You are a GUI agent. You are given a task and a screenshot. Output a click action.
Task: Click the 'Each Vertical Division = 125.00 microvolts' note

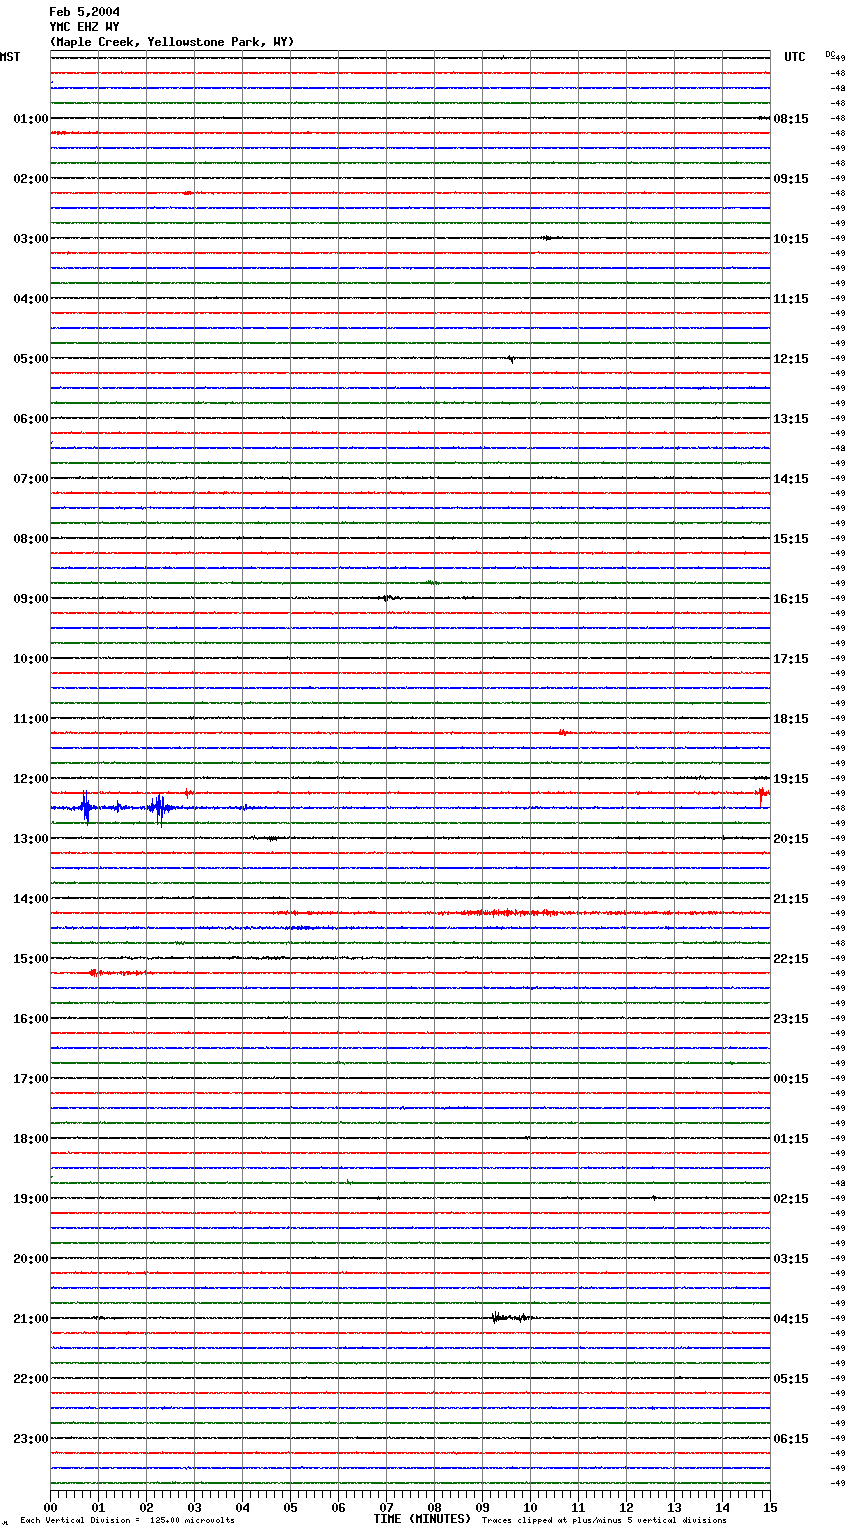pos(127,1520)
